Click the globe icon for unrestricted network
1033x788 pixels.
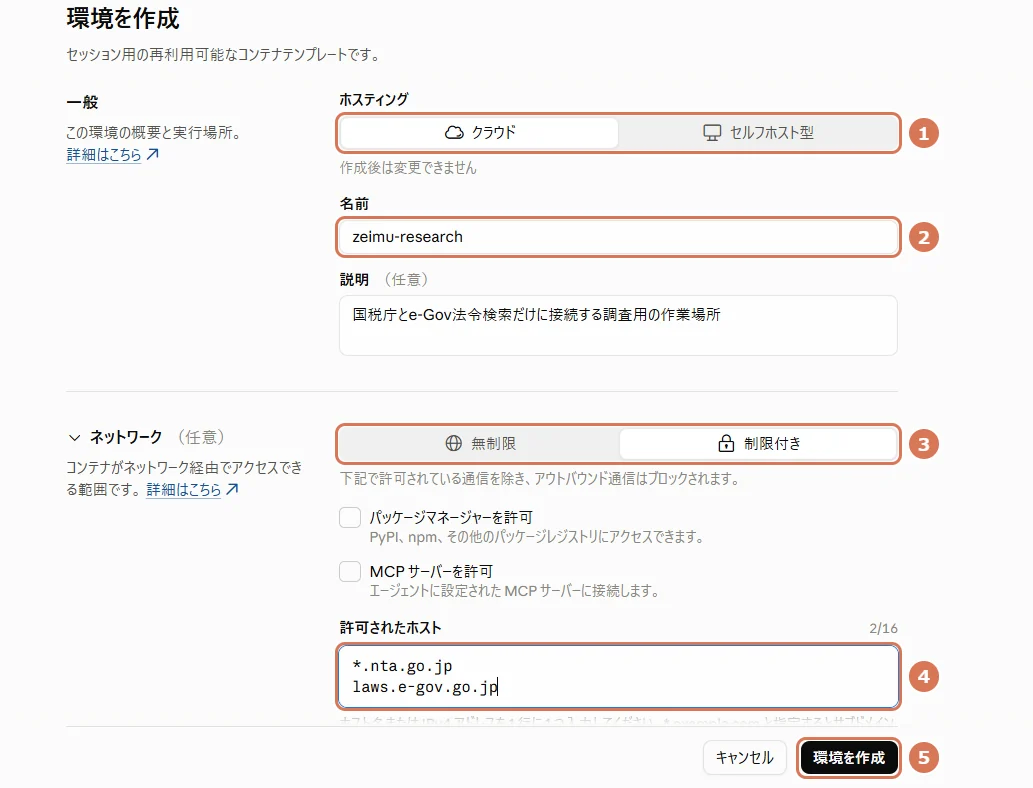coord(453,443)
